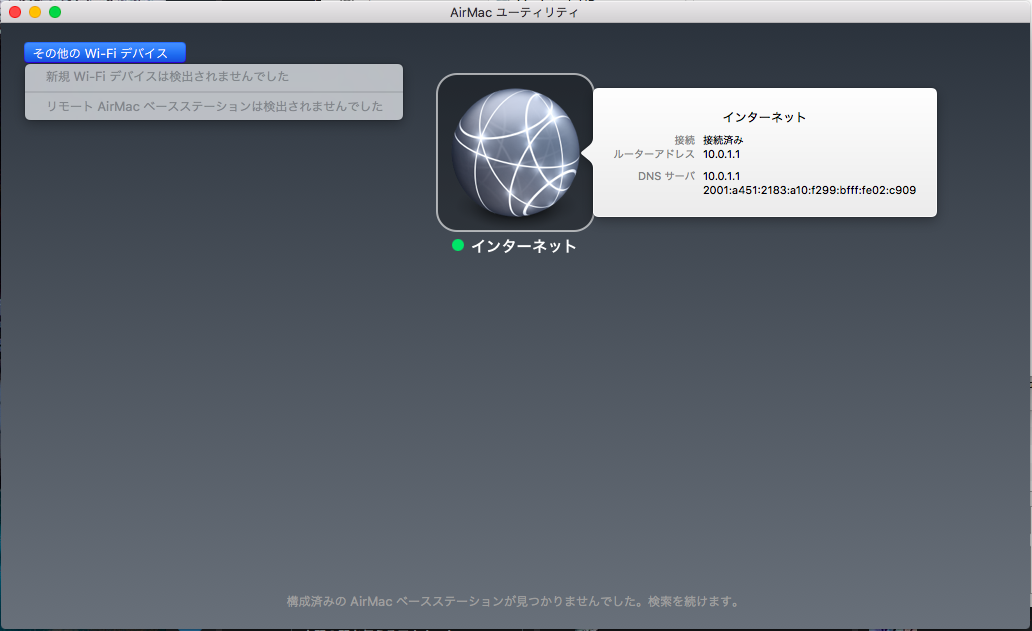This screenshot has width=1032, height=631.
Task: Click the インターネット popover title
Action: [764, 117]
